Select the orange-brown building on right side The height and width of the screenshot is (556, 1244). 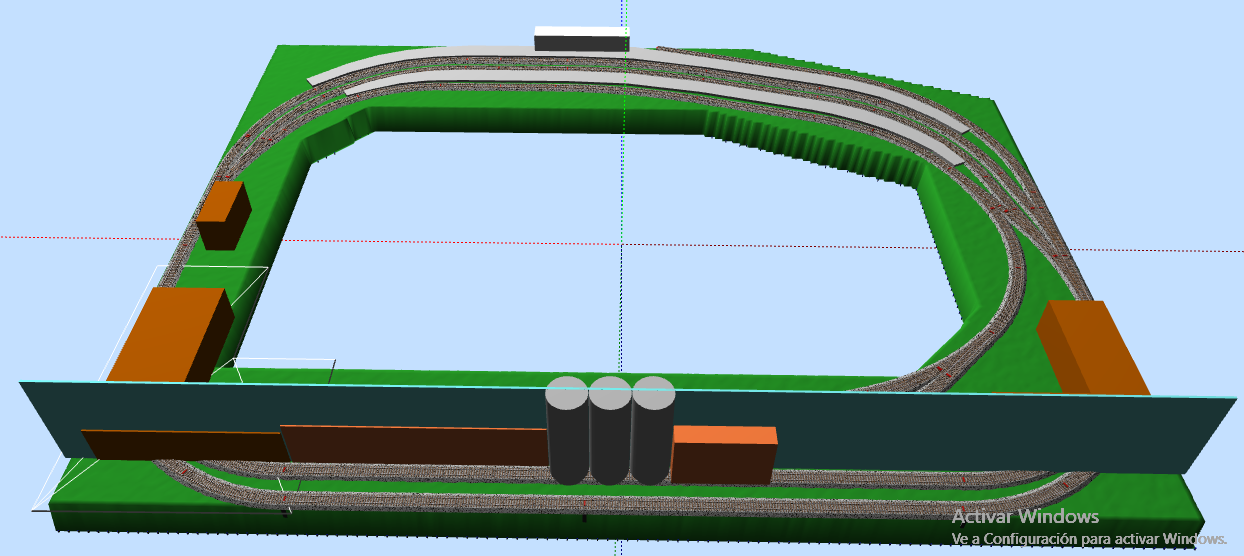(1092, 347)
